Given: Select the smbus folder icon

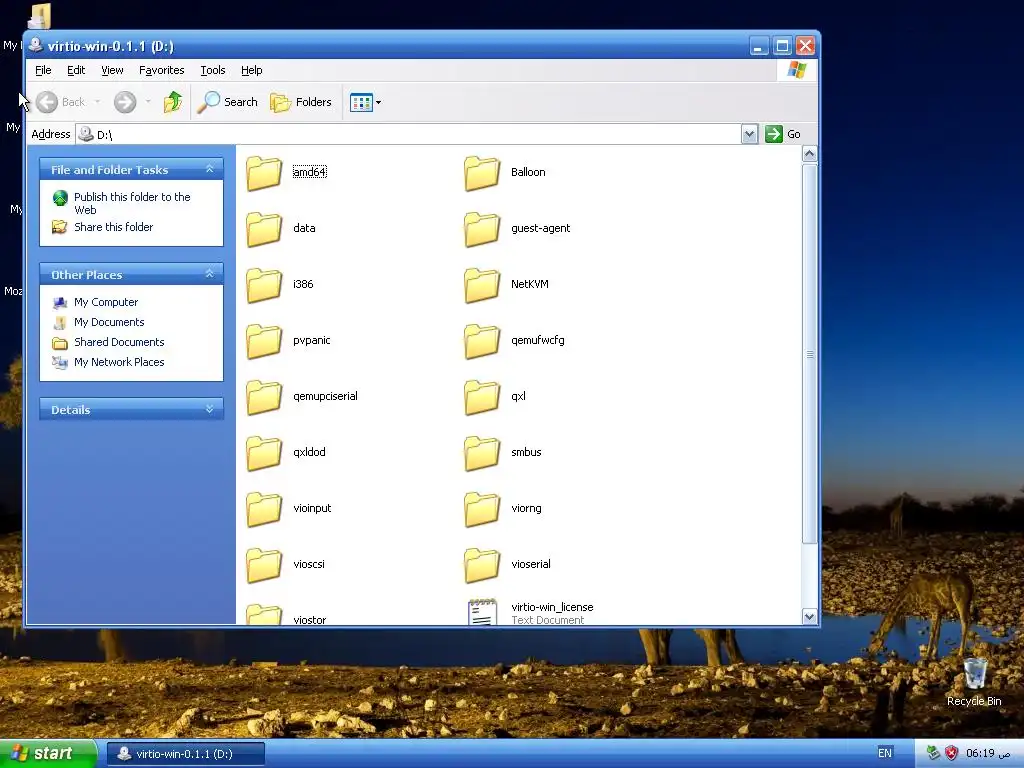Looking at the screenshot, I should coord(482,454).
